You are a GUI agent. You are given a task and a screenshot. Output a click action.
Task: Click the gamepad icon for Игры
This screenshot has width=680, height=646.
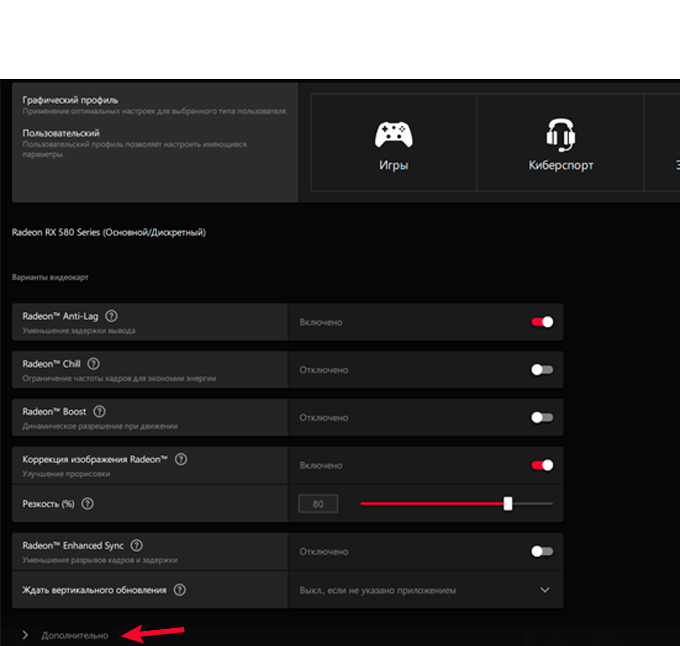tap(394, 134)
